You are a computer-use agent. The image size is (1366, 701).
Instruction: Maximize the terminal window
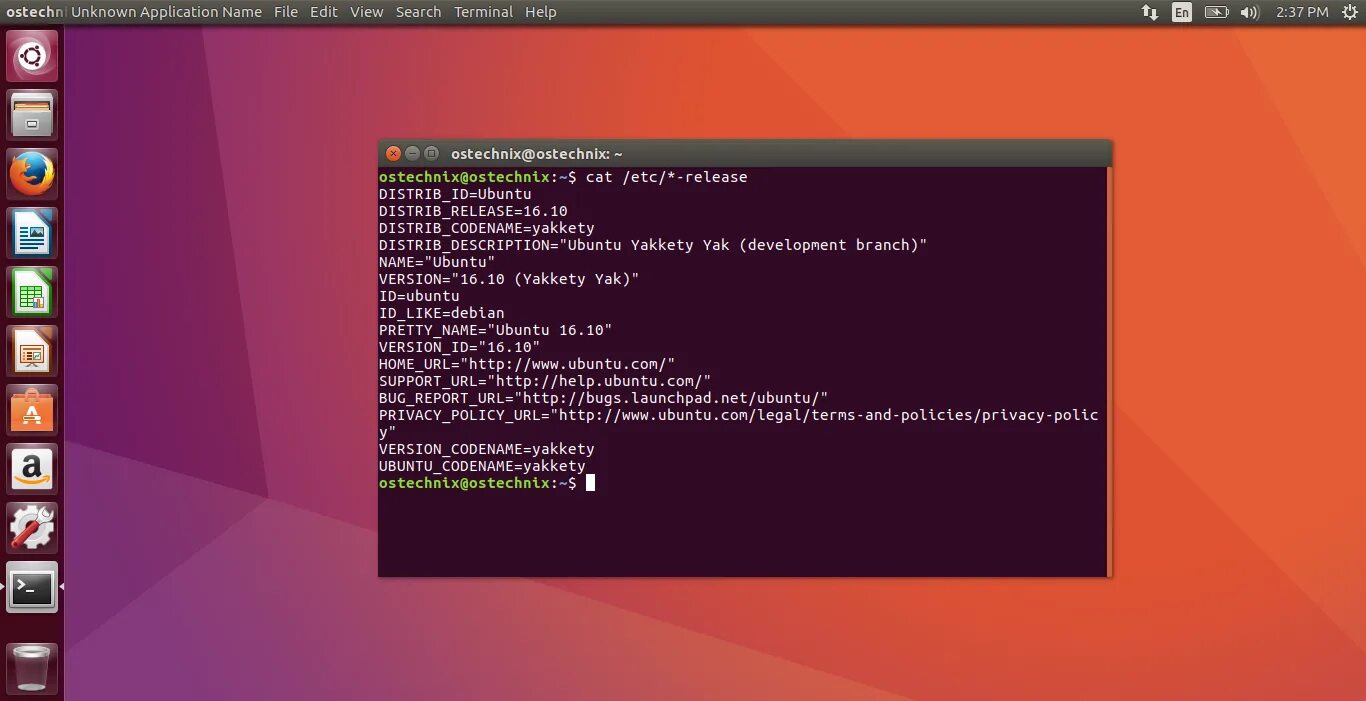coord(431,153)
